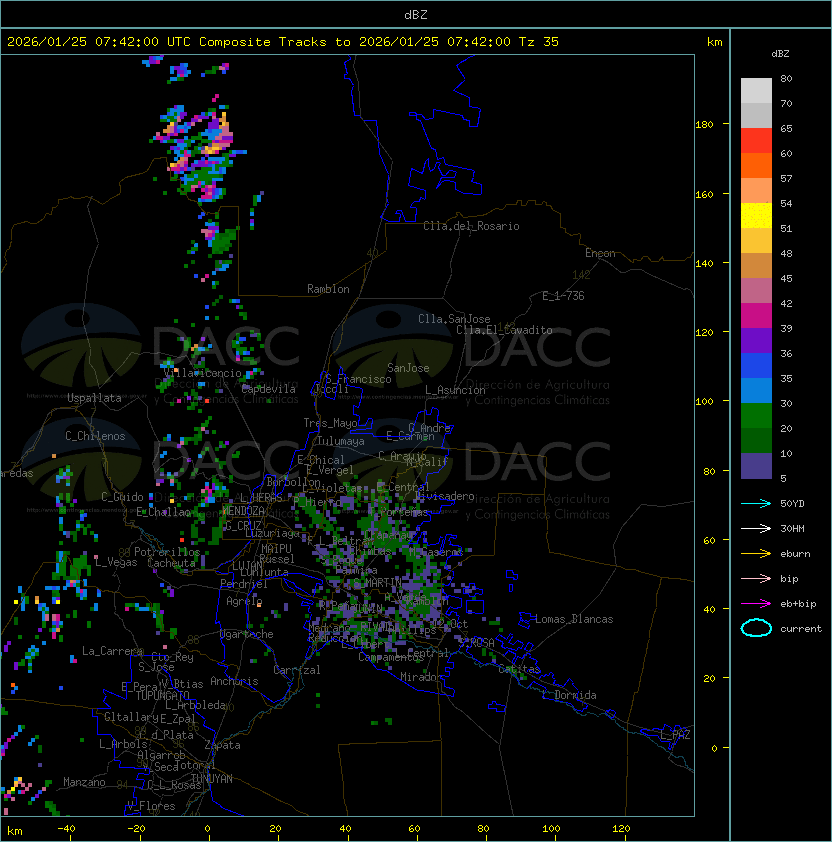Image resolution: width=832 pixels, height=842 pixels.
Task: Click the 'Lomas_Blancas' map label
Action: pos(574,619)
